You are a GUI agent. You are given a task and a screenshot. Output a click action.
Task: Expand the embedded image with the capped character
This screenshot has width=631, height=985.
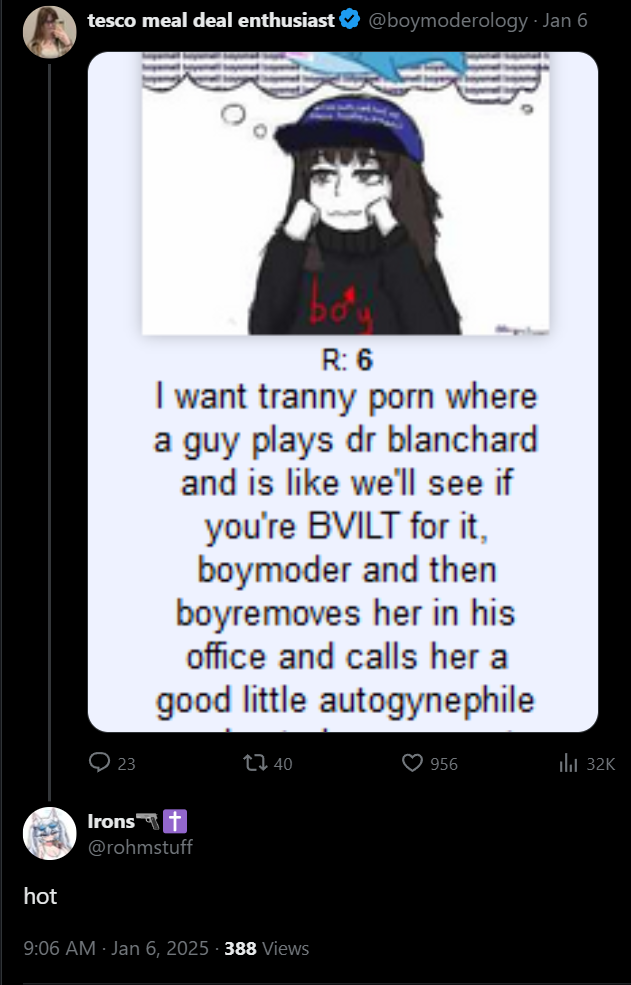click(343, 392)
